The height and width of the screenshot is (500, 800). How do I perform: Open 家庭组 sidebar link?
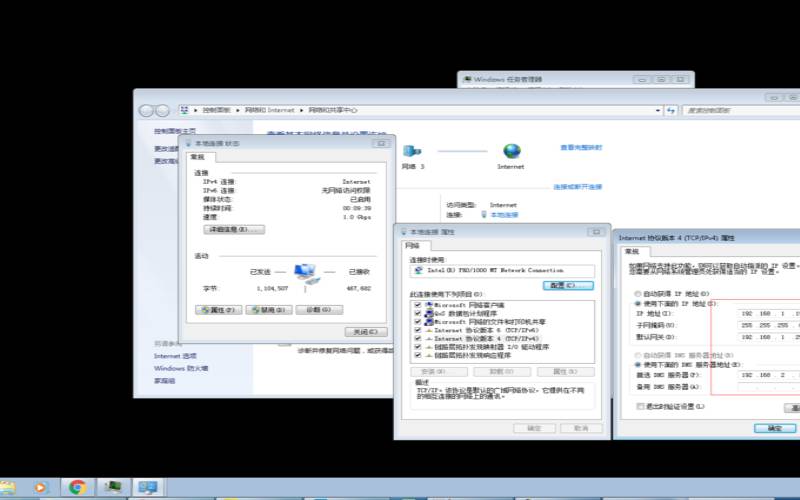pyautogui.click(x=165, y=381)
